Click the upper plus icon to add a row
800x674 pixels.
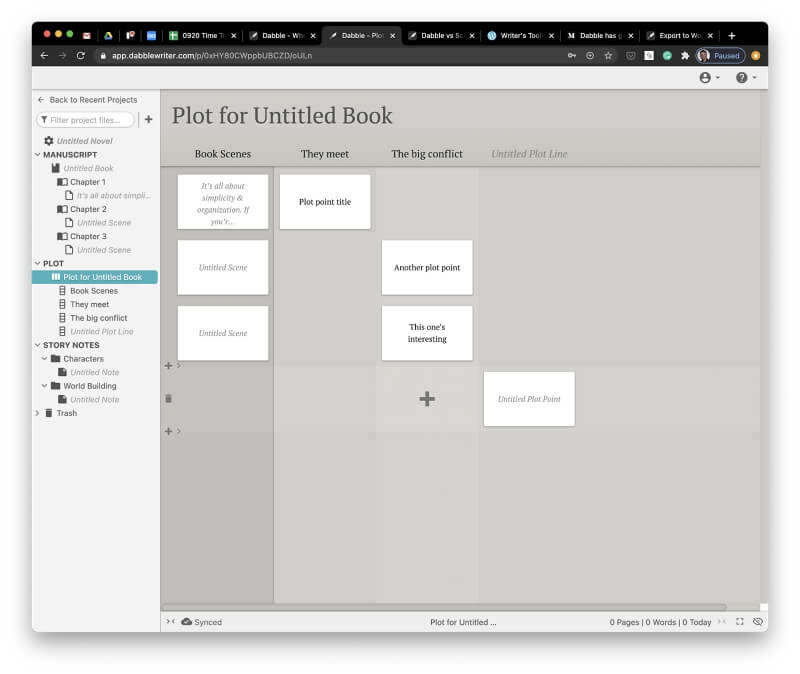tap(168, 365)
